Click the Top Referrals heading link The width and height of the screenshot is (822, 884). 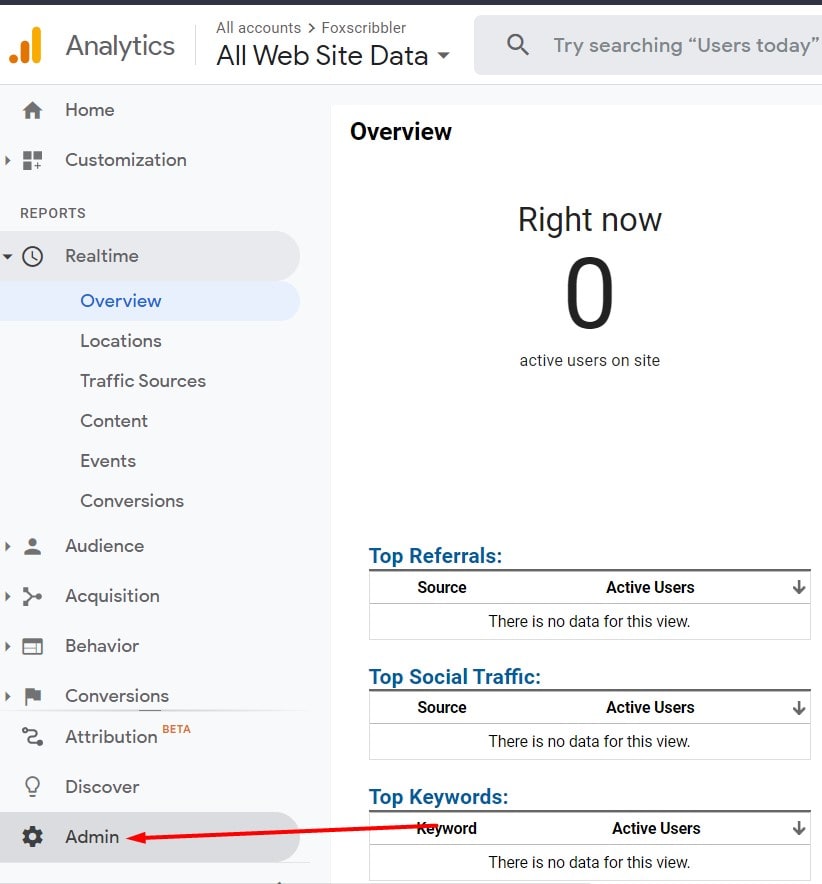tap(435, 556)
